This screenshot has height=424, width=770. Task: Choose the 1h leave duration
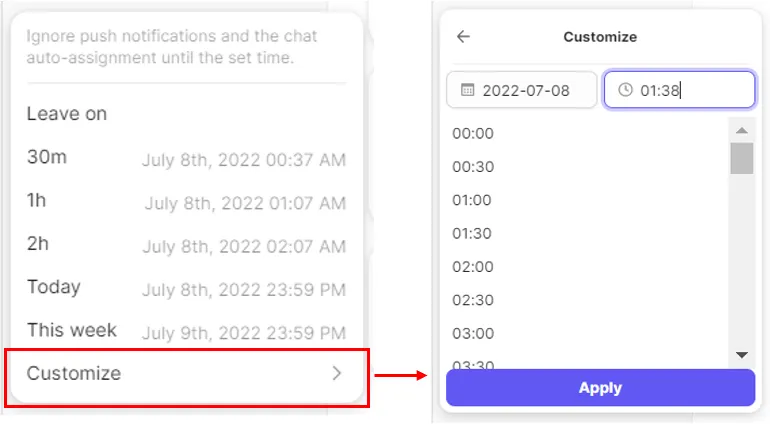(186, 202)
